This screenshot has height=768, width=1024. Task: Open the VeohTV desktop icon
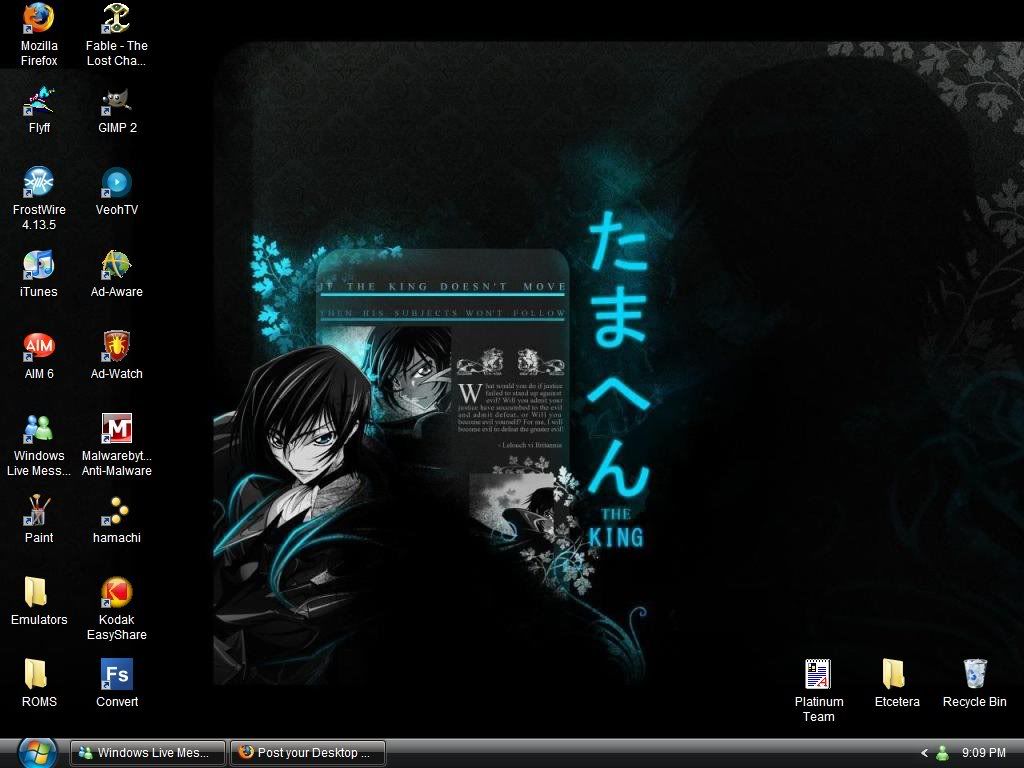point(117,184)
